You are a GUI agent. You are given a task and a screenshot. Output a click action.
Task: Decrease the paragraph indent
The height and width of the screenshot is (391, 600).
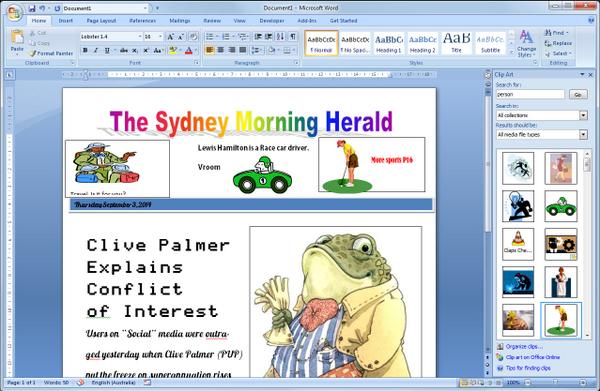[258, 37]
